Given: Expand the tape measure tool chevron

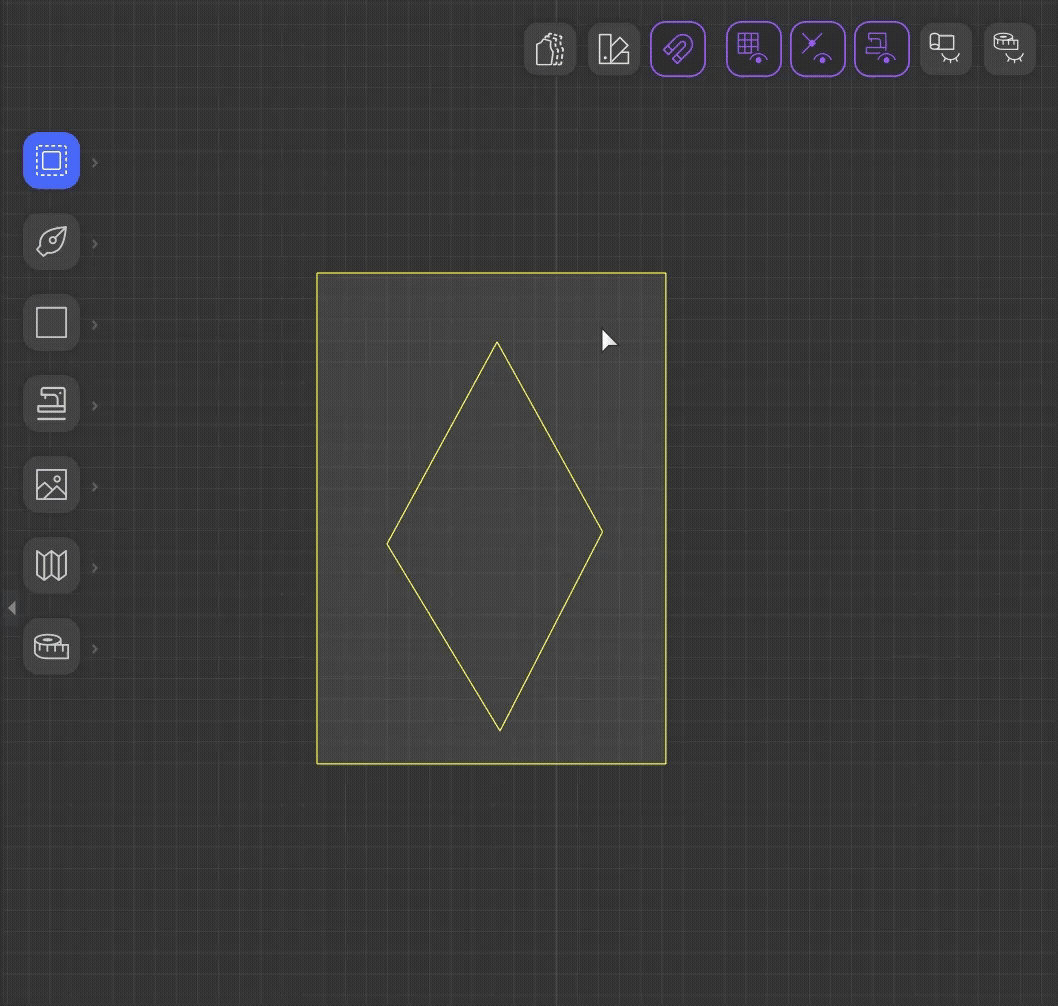Looking at the screenshot, I should coord(95,648).
